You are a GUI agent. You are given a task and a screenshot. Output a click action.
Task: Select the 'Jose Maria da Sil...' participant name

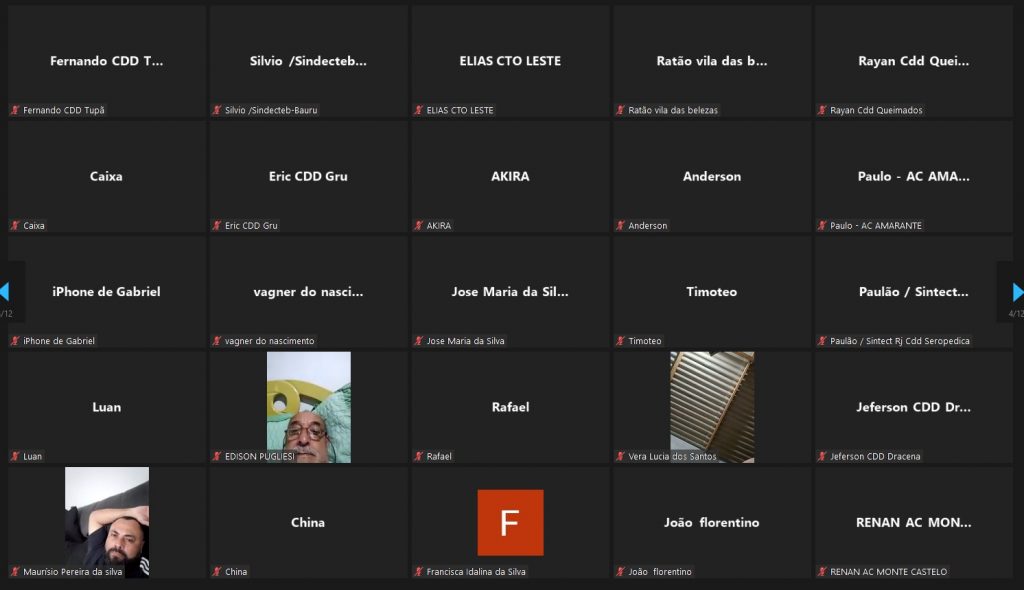point(510,291)
